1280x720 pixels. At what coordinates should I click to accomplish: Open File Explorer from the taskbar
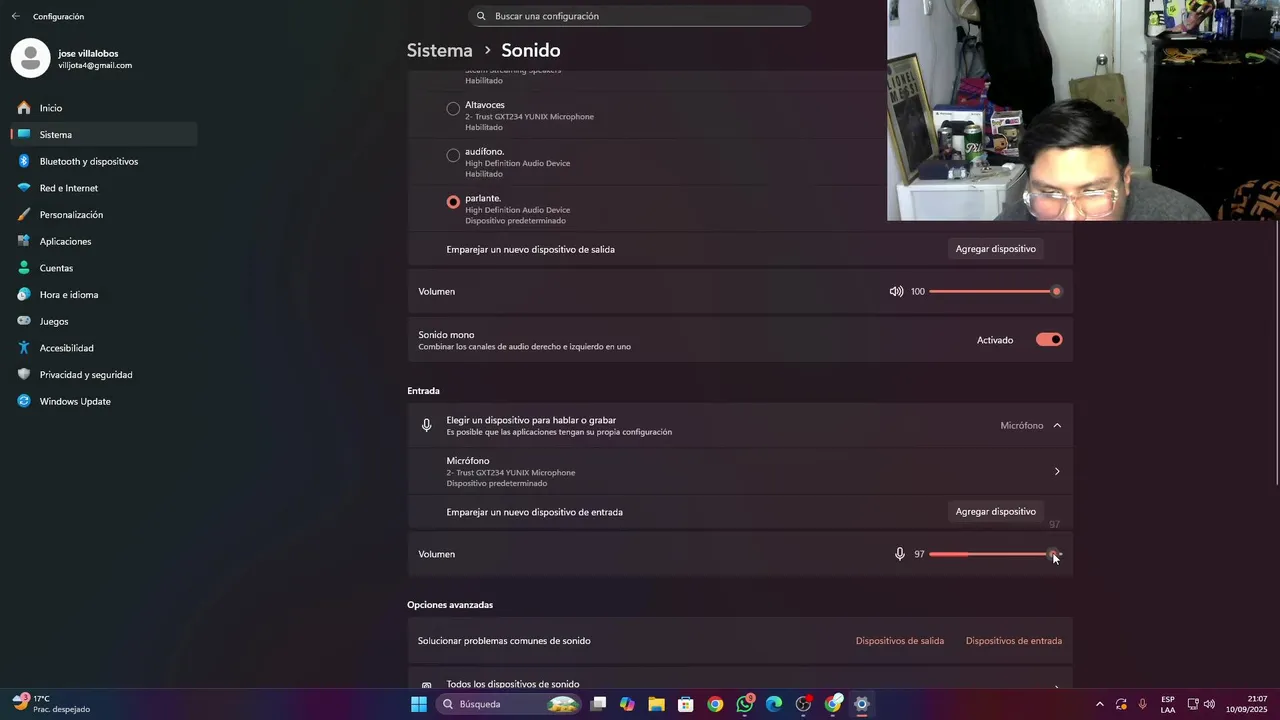pos(656,704)
